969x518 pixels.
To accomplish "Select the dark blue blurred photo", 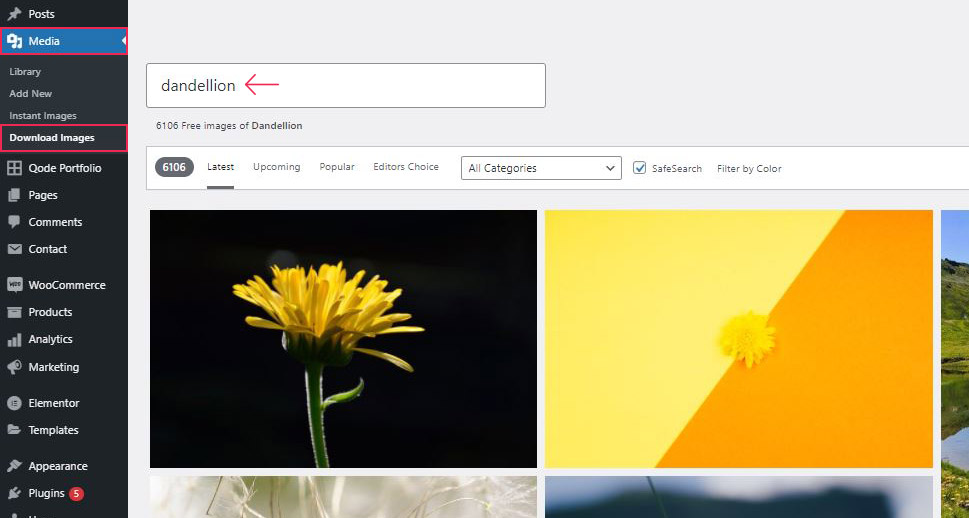I will point(738,497).
